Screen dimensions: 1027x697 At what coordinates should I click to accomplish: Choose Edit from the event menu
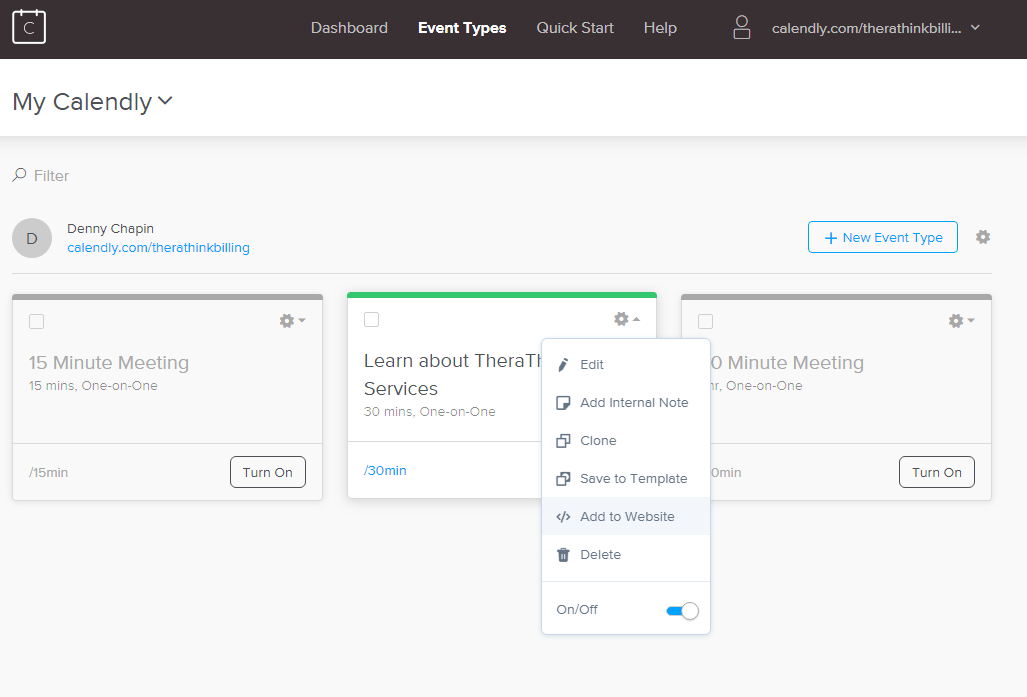pyautogui.click(x=626, y=365)
